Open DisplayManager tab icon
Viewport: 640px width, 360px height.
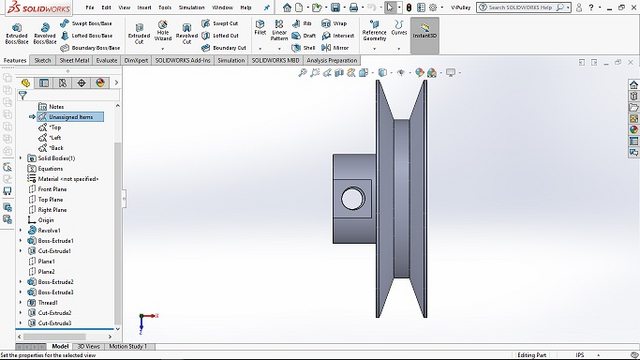click(x=100, y=83)
